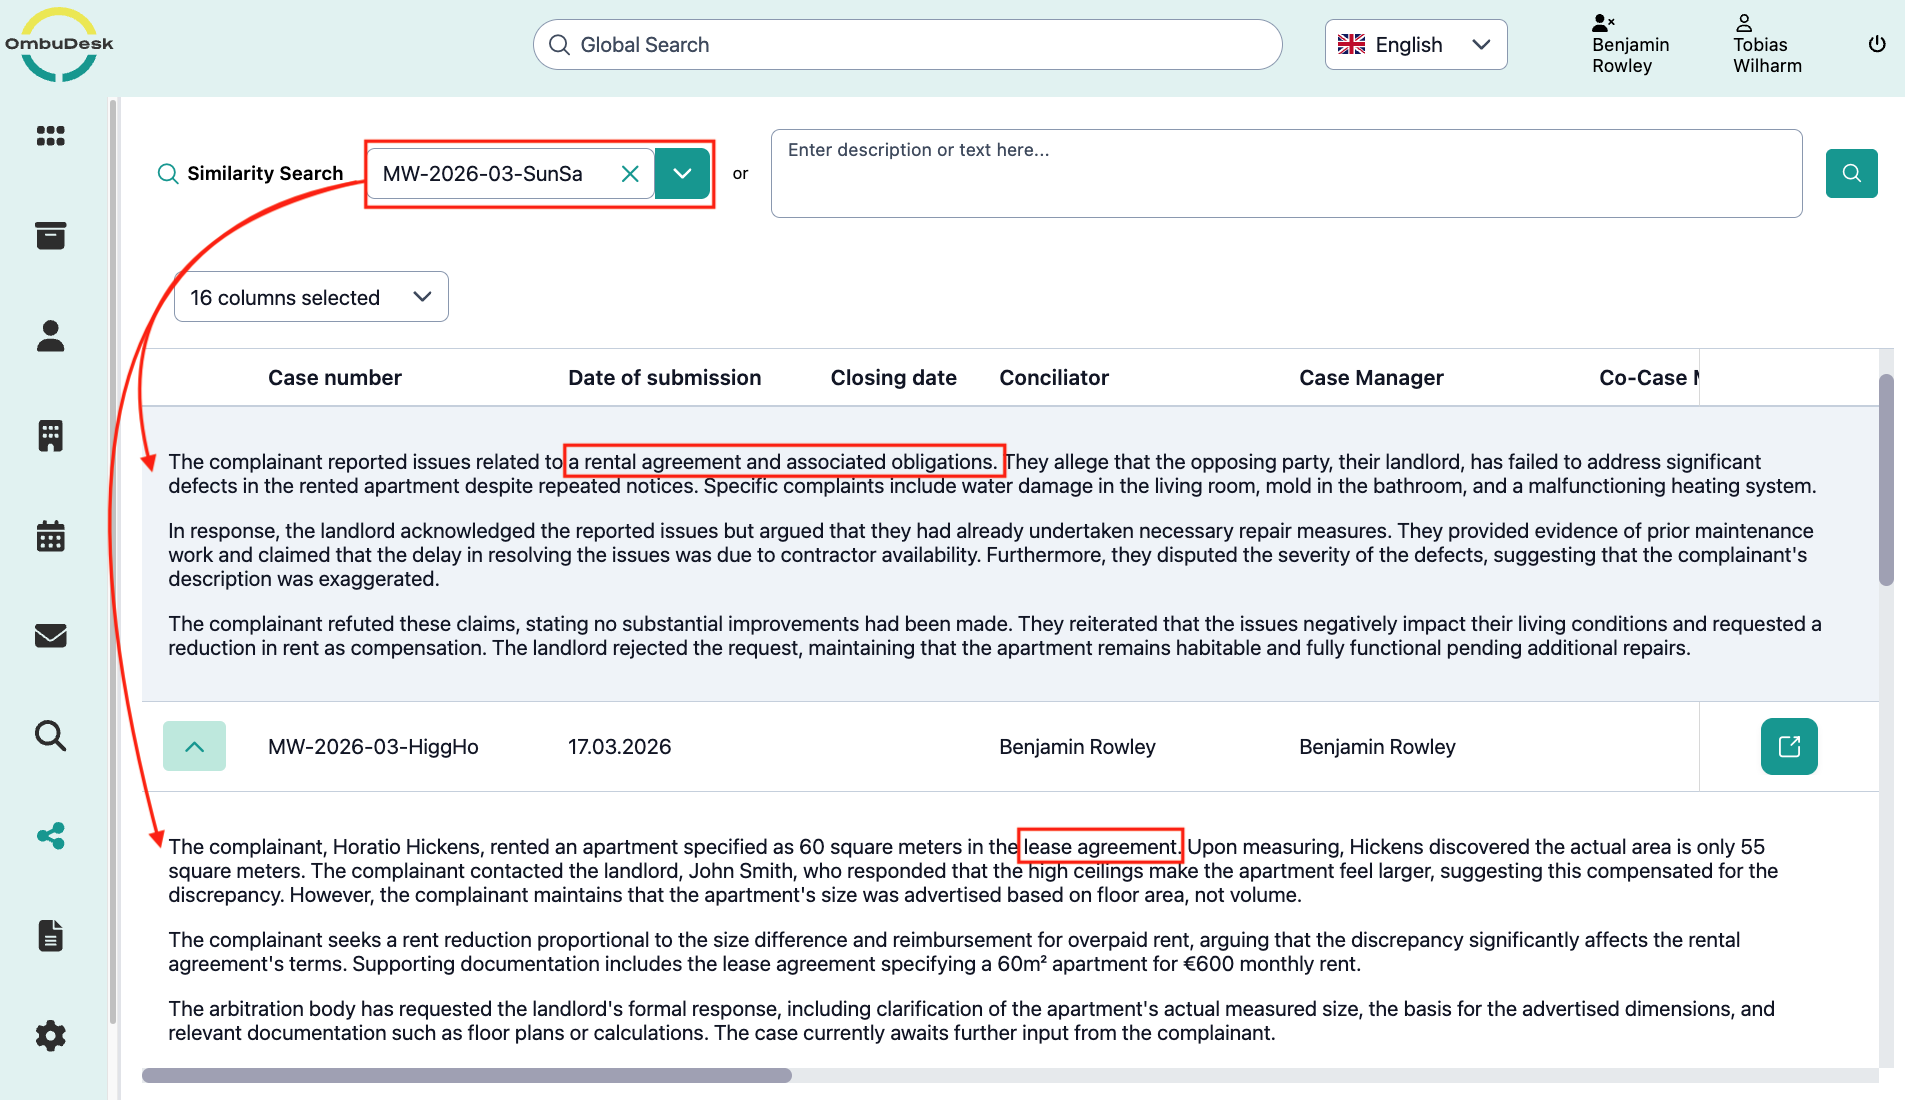Viewport: 1905px width, 1100px height.
Task: Click the MW-2026-03-HiggHo case number
Action: tap(373, 747)
